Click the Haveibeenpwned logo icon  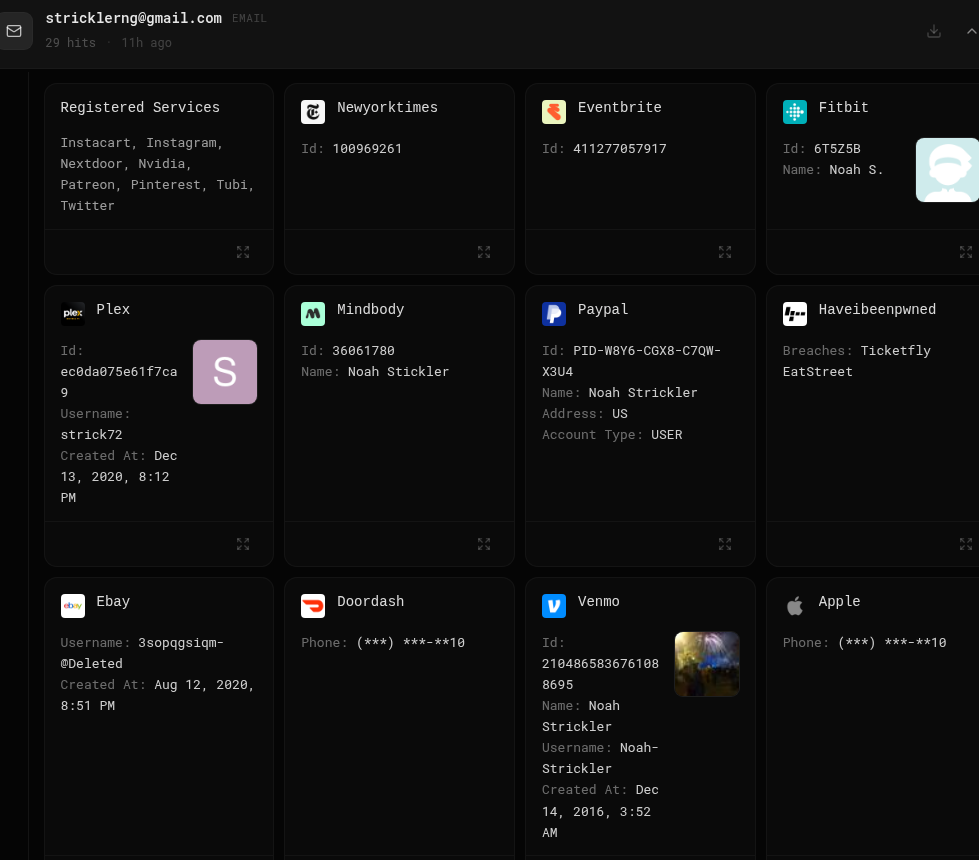coord(795,314)
